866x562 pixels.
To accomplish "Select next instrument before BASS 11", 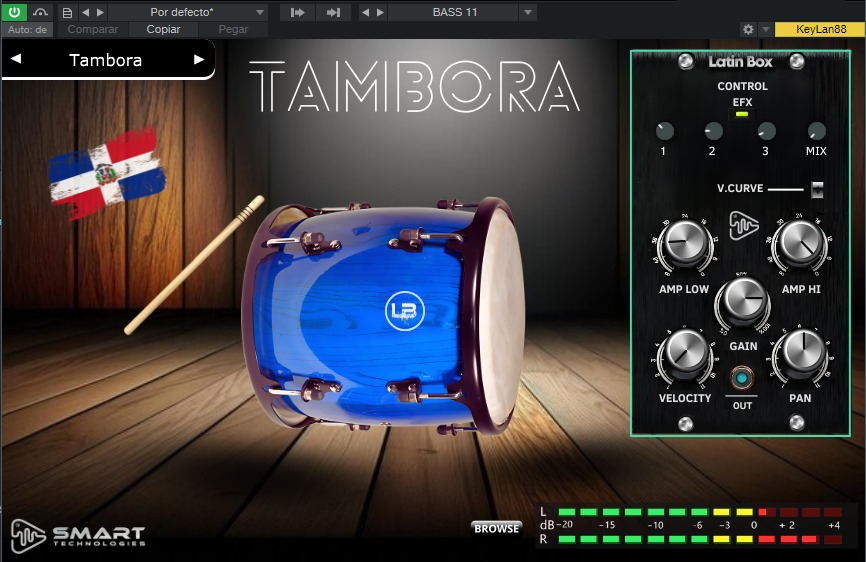I will [380, 12].
